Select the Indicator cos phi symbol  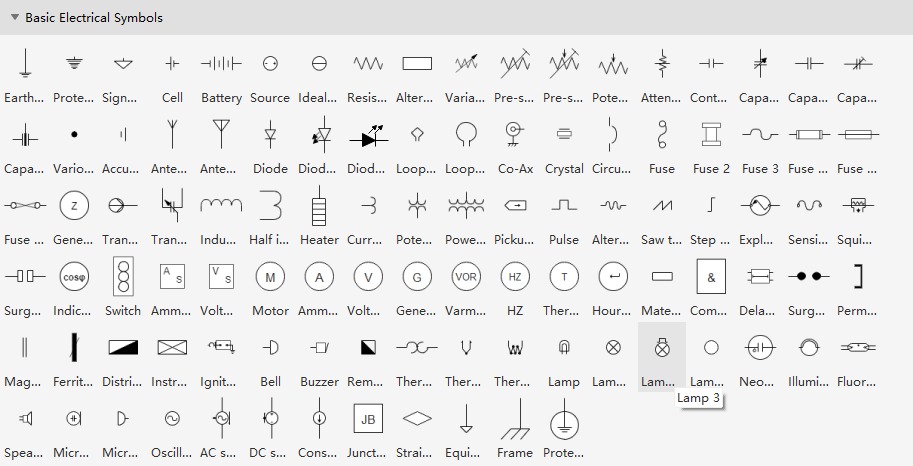74,277
